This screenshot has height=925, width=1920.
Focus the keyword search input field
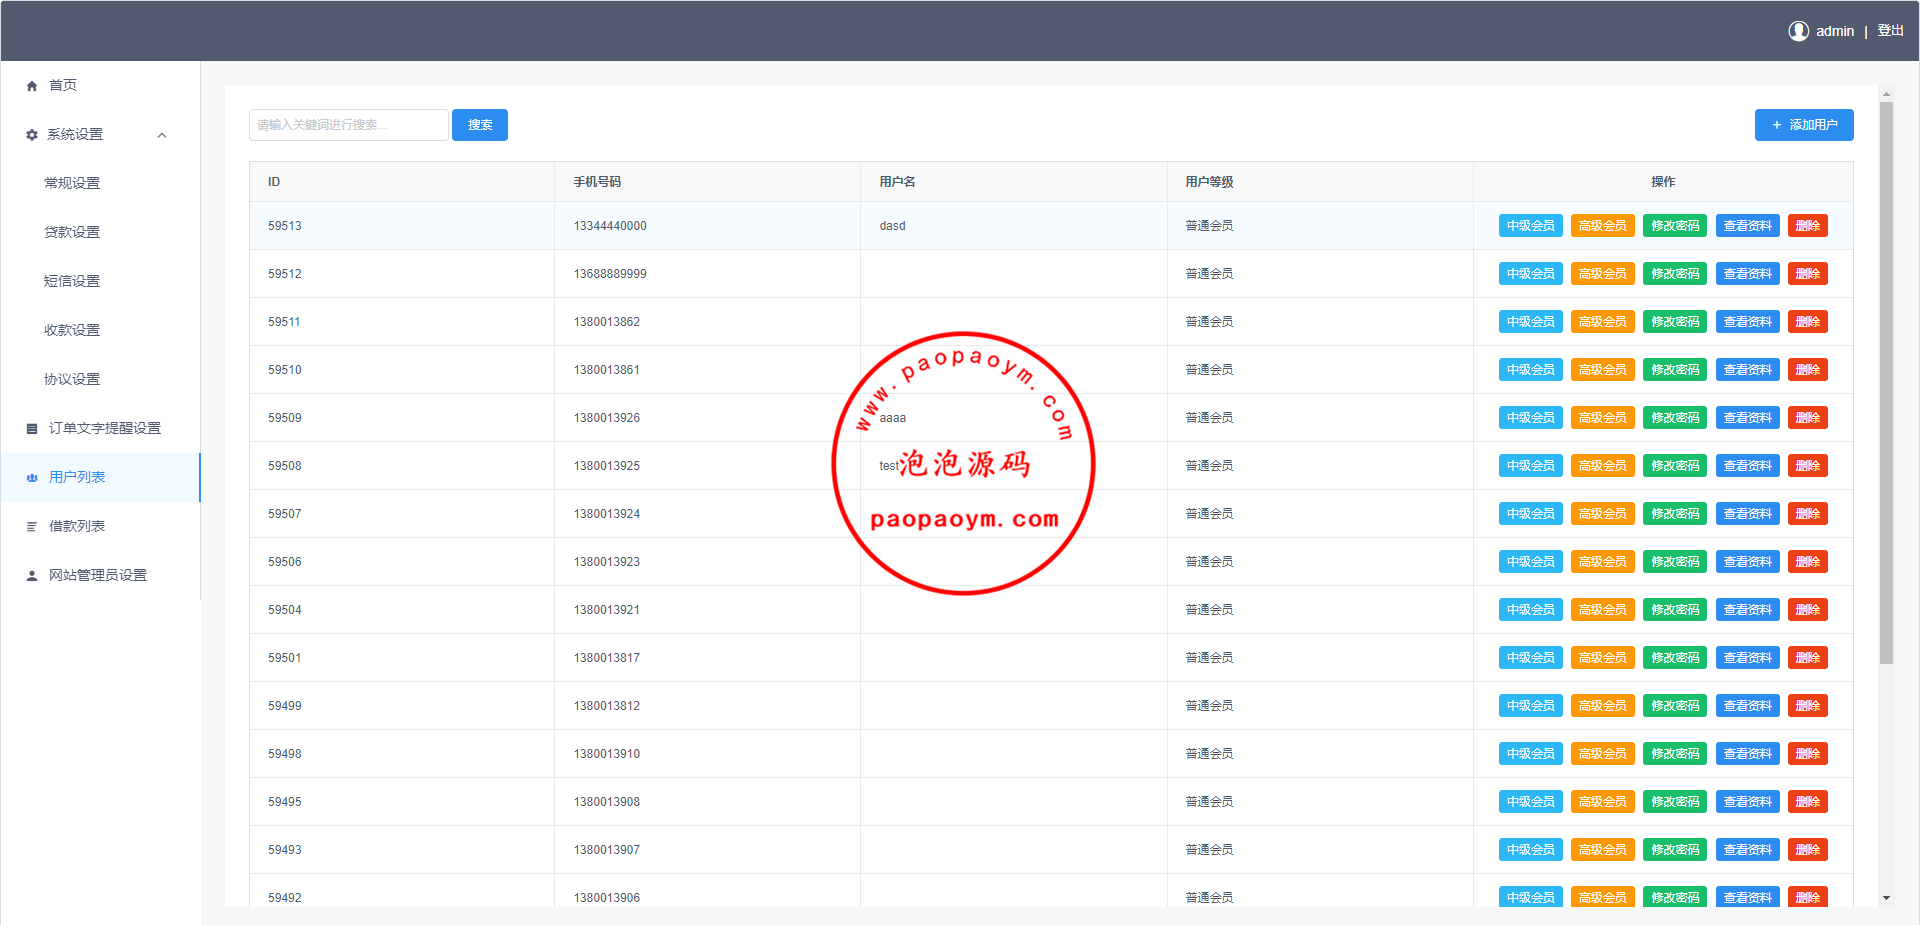(348, 125)
